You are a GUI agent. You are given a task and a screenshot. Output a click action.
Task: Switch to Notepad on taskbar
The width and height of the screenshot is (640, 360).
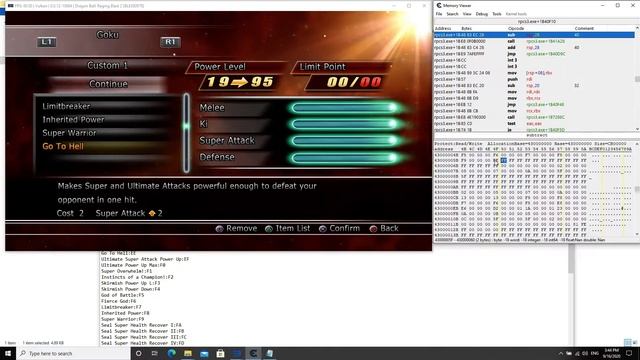[x=269, y=353]
